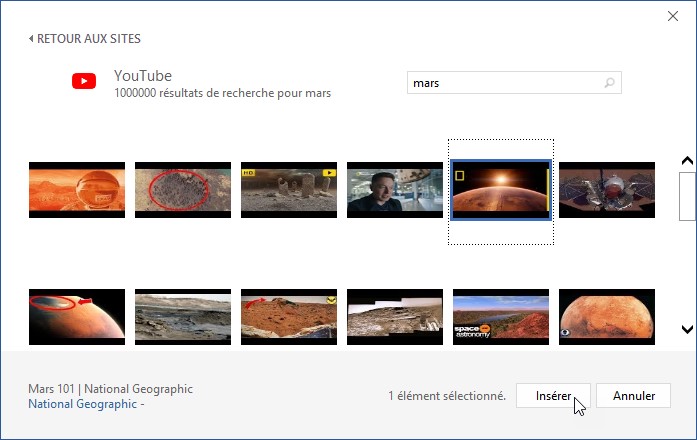Click the mars search text field

(503, 83)
